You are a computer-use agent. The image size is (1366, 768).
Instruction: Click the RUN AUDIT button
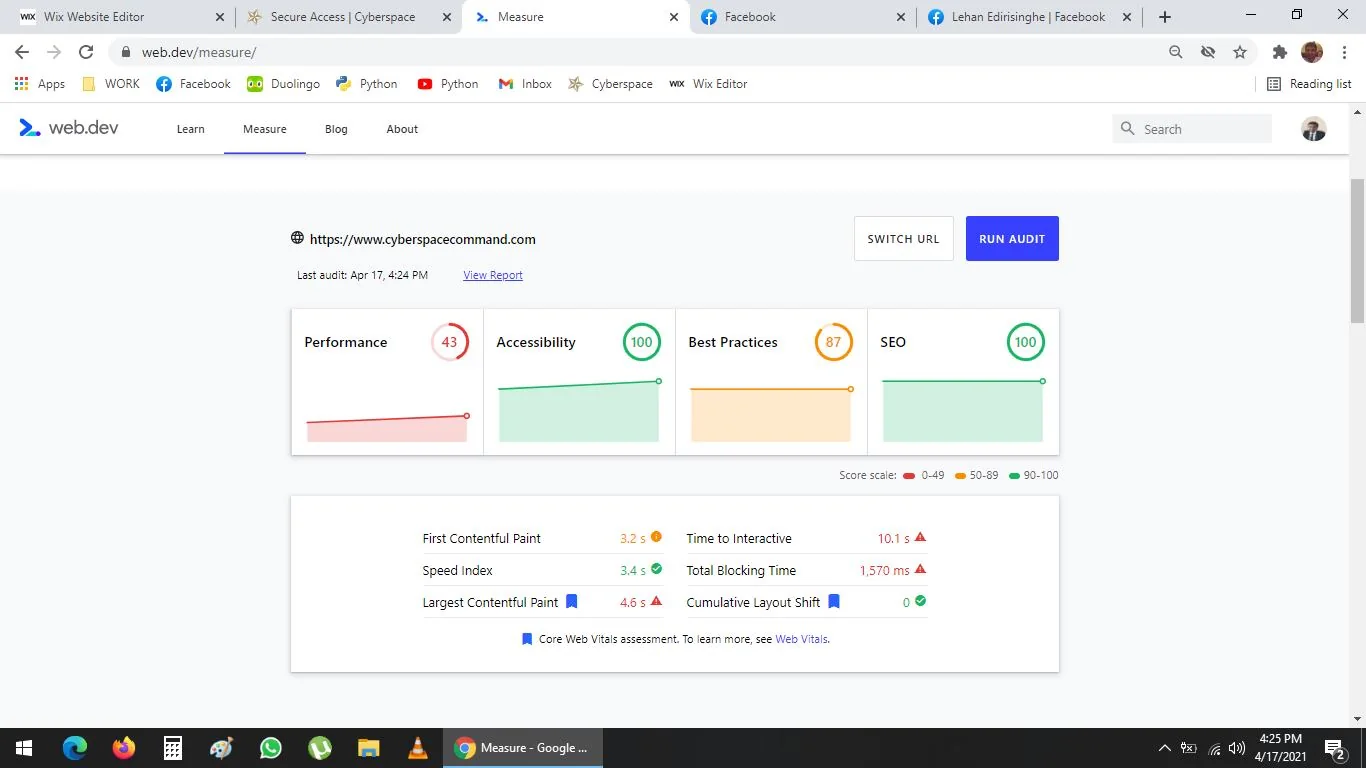point(1012,239)
